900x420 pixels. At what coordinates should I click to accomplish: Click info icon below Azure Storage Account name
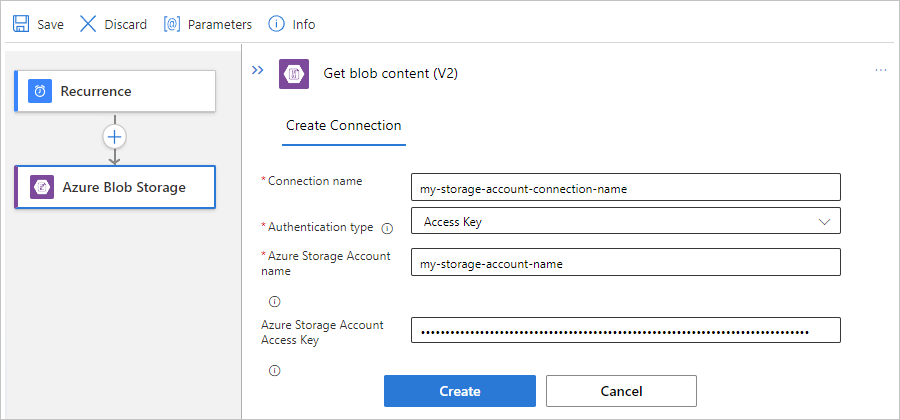274,302
